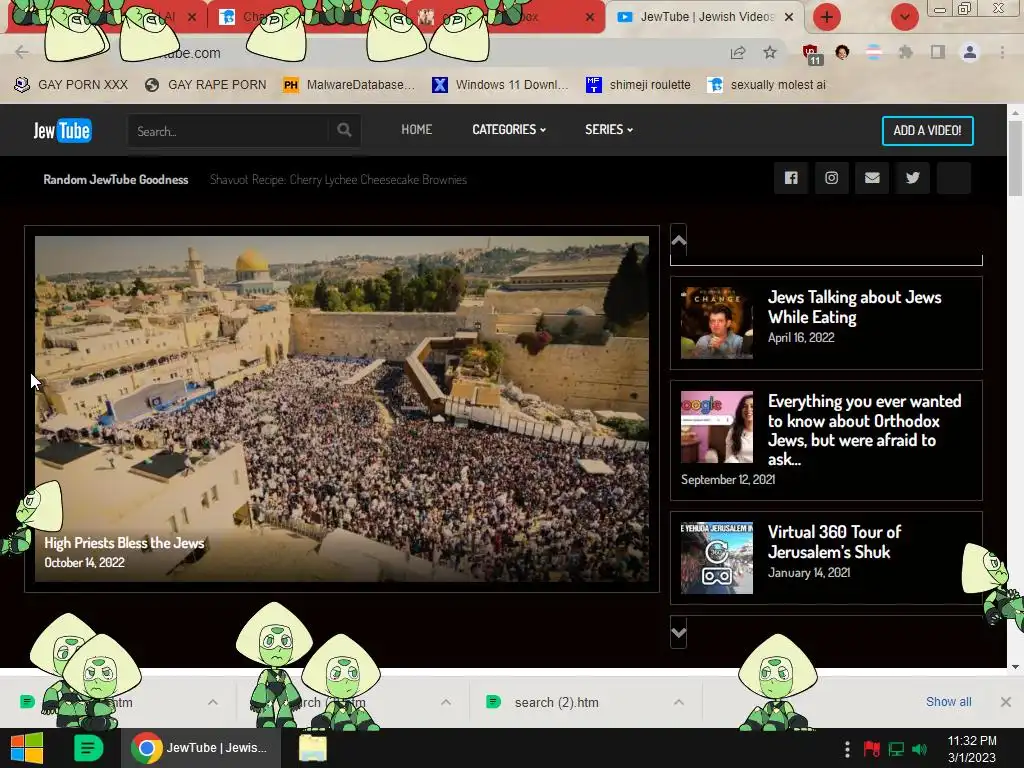Click the browser back arrow
Image resolution: width=1024 pixels, height=768 pixels.
(x=22, y=52)
